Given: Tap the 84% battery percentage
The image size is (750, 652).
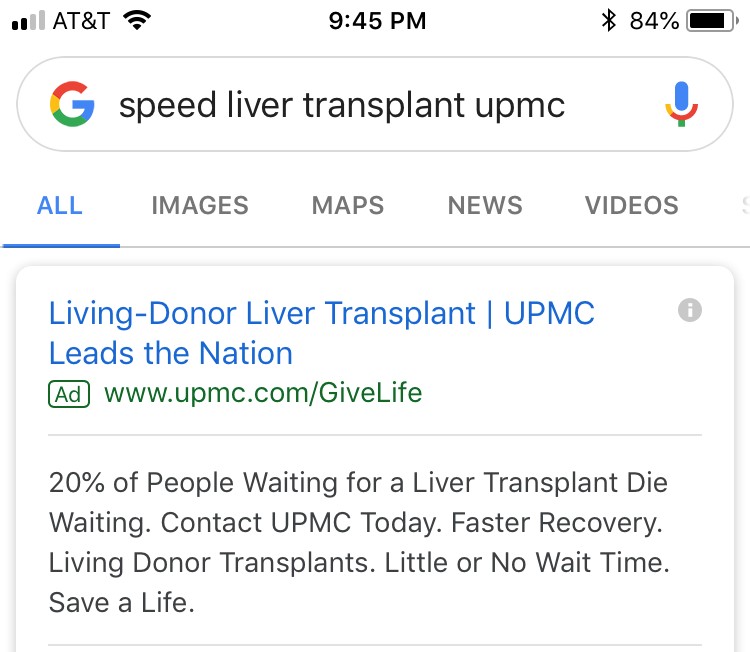Looking at the screenshot, I should [x=654, y=21].
